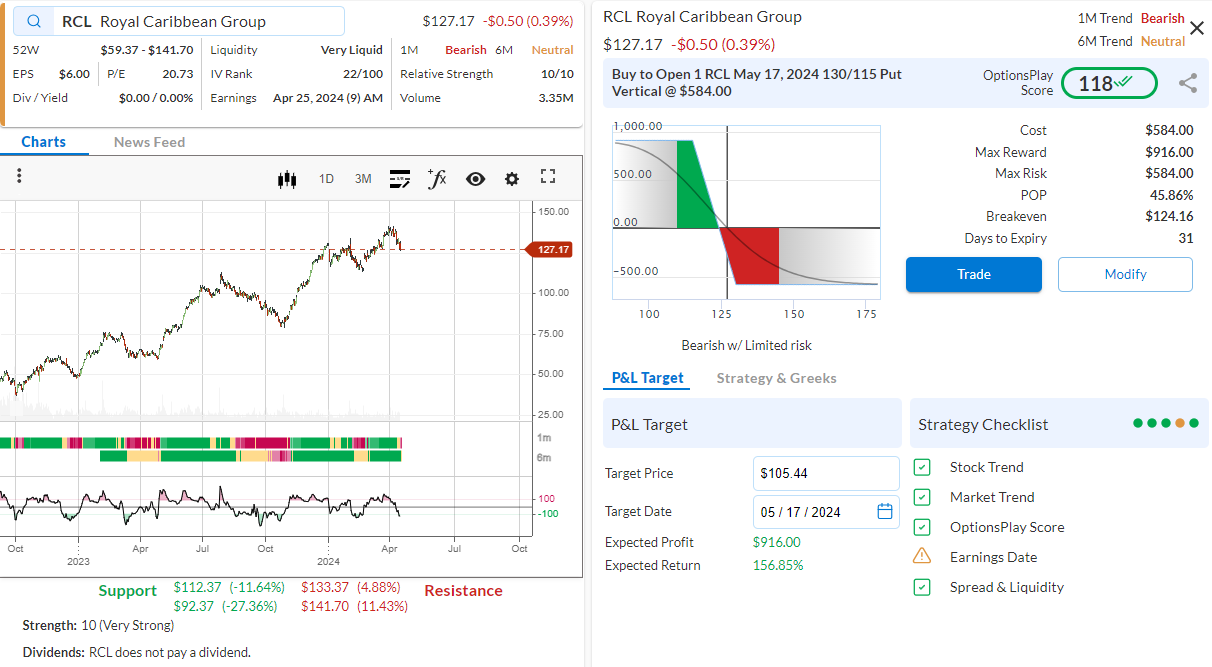
Task: Click the P/E value 20.73
Action: pos(178,74)
